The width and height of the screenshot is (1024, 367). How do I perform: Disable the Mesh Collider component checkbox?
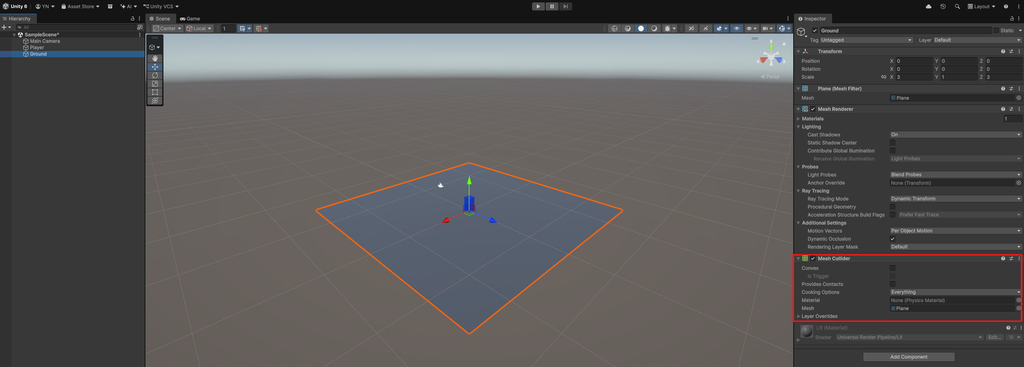click(x=813, y=259)
